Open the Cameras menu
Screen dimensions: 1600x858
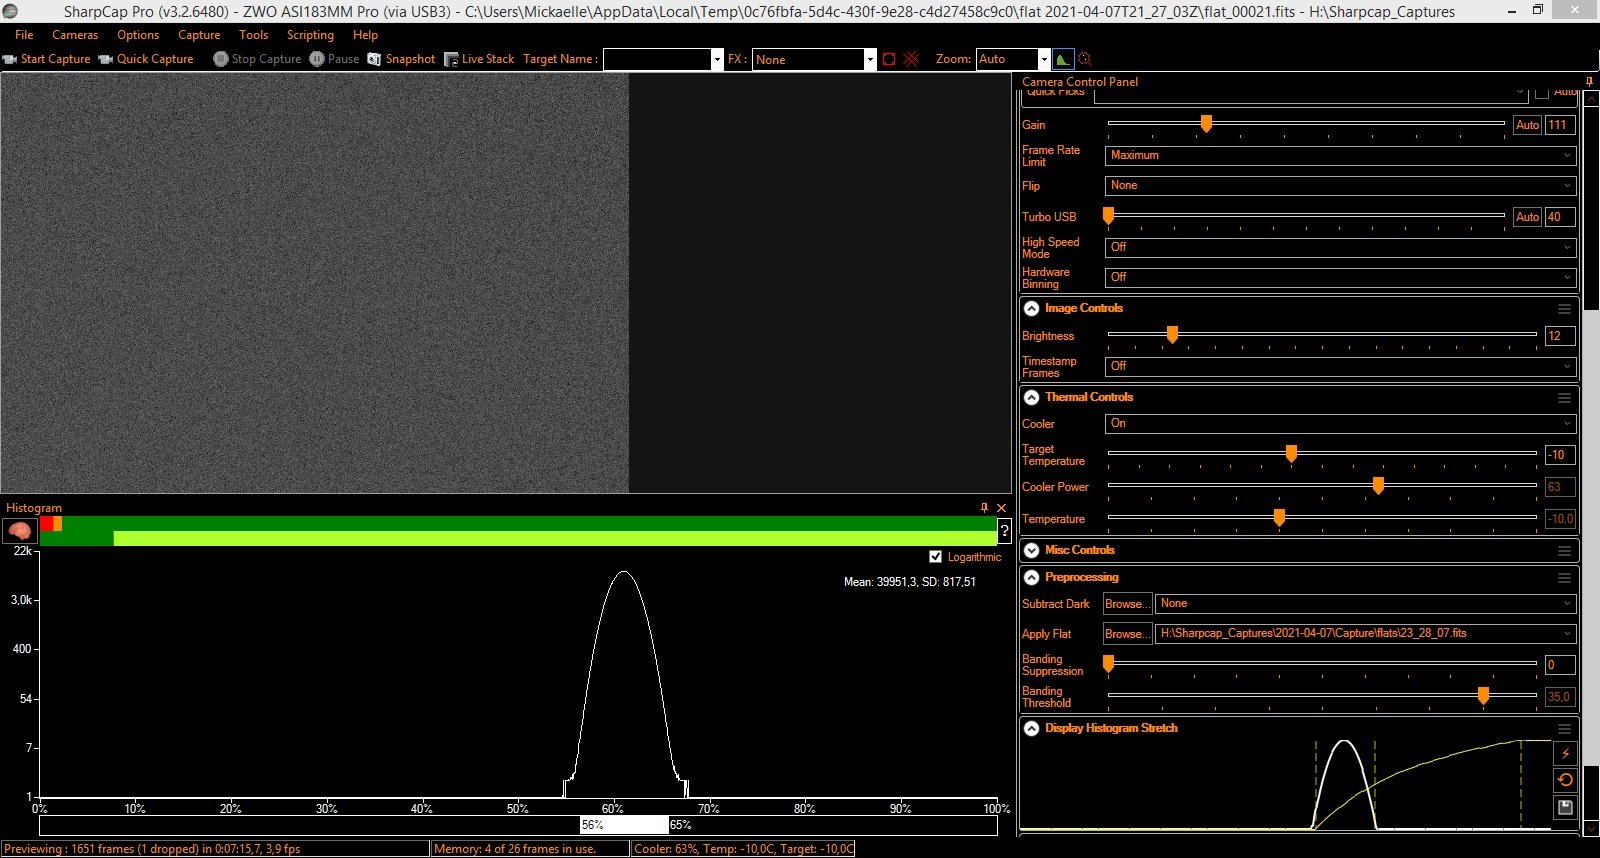[x=75, y=35]
